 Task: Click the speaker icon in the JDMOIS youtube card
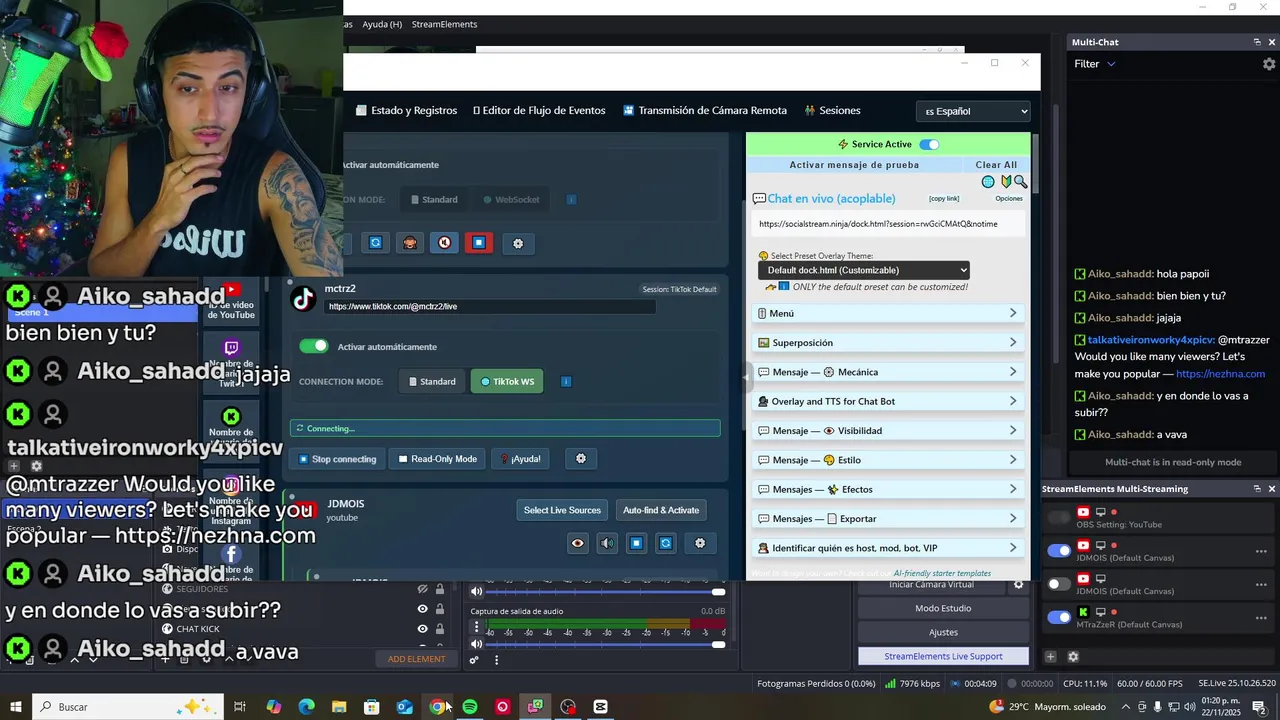(607, 543)
